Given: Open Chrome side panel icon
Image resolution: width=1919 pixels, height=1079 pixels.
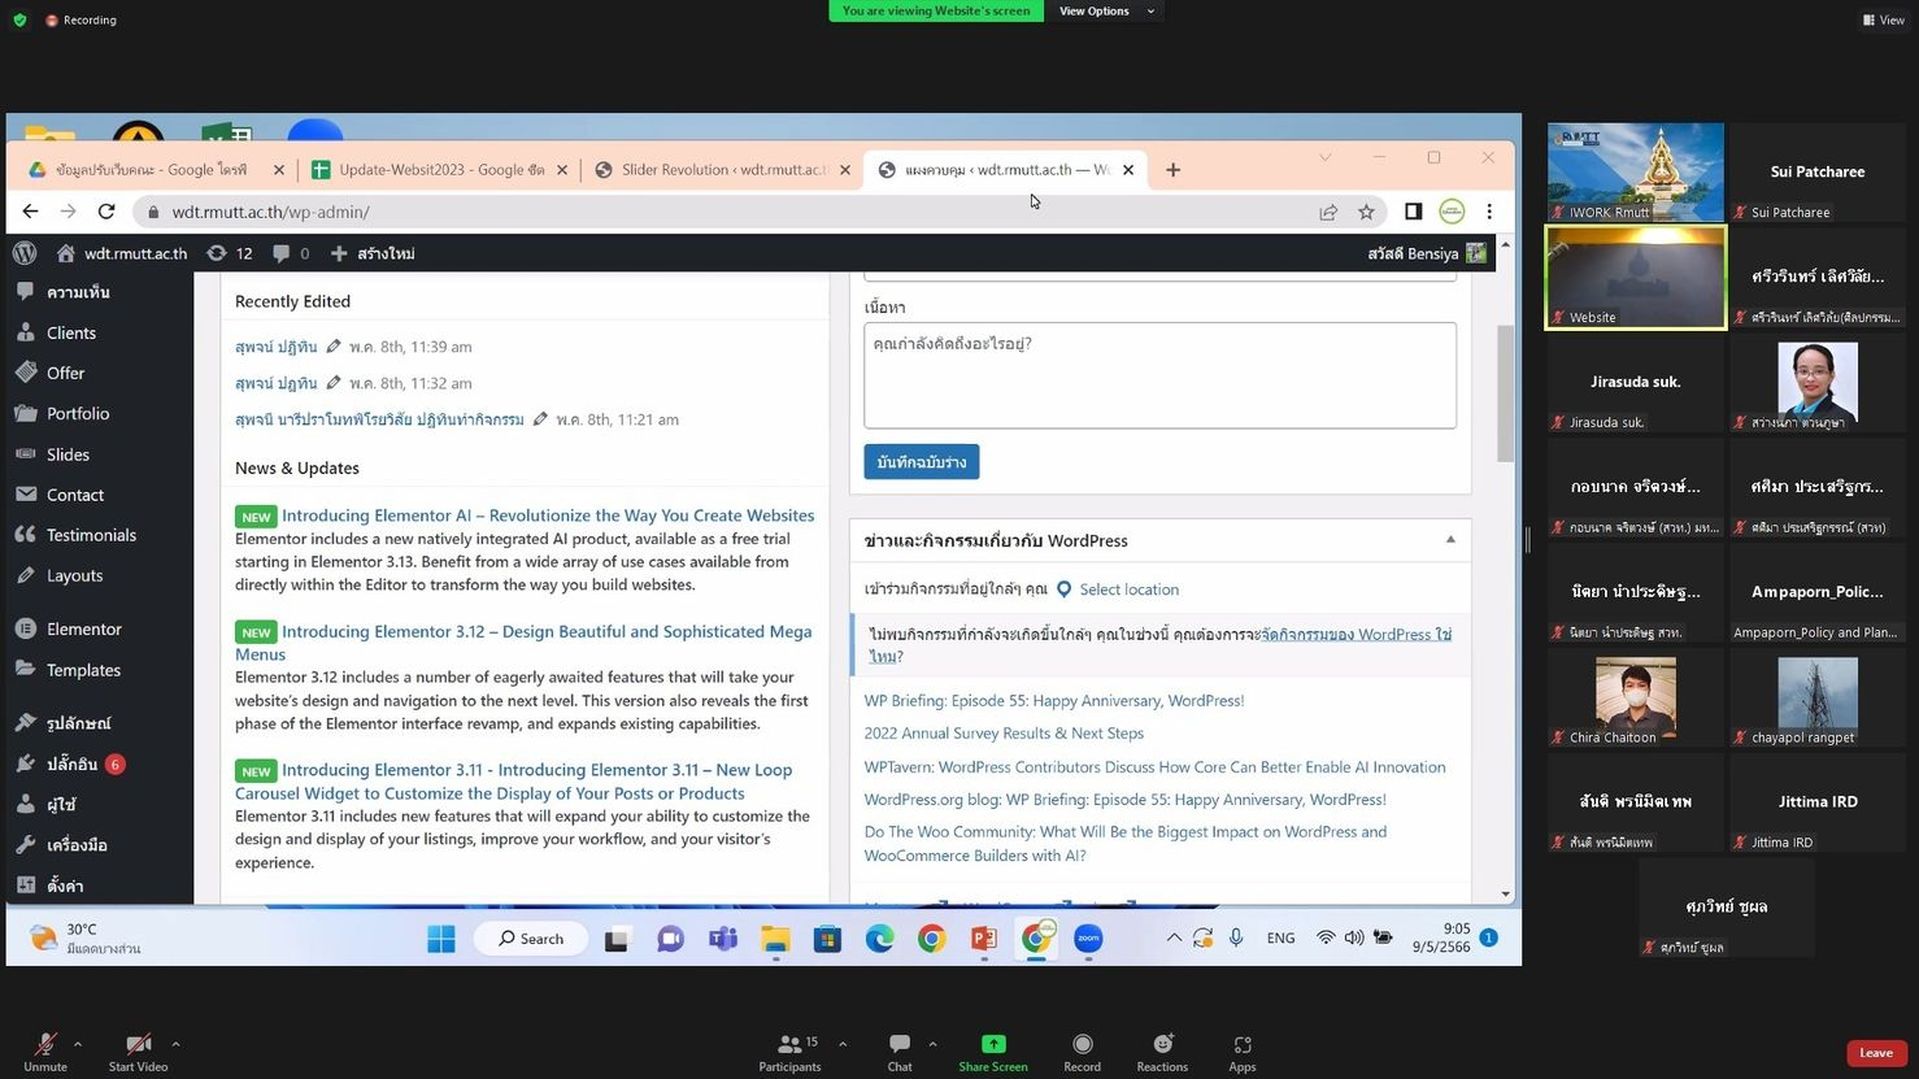Looking at the screenshot, I should pyautogui.click(x=1413, y=211).
